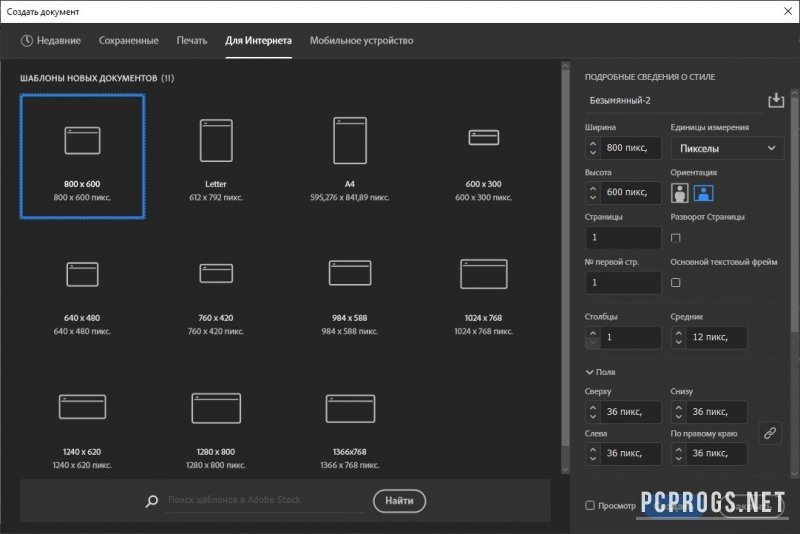Enable the Разворот Страницы checkbox
The width and height of the screenshot is (800, 534).
click(676, 238)
